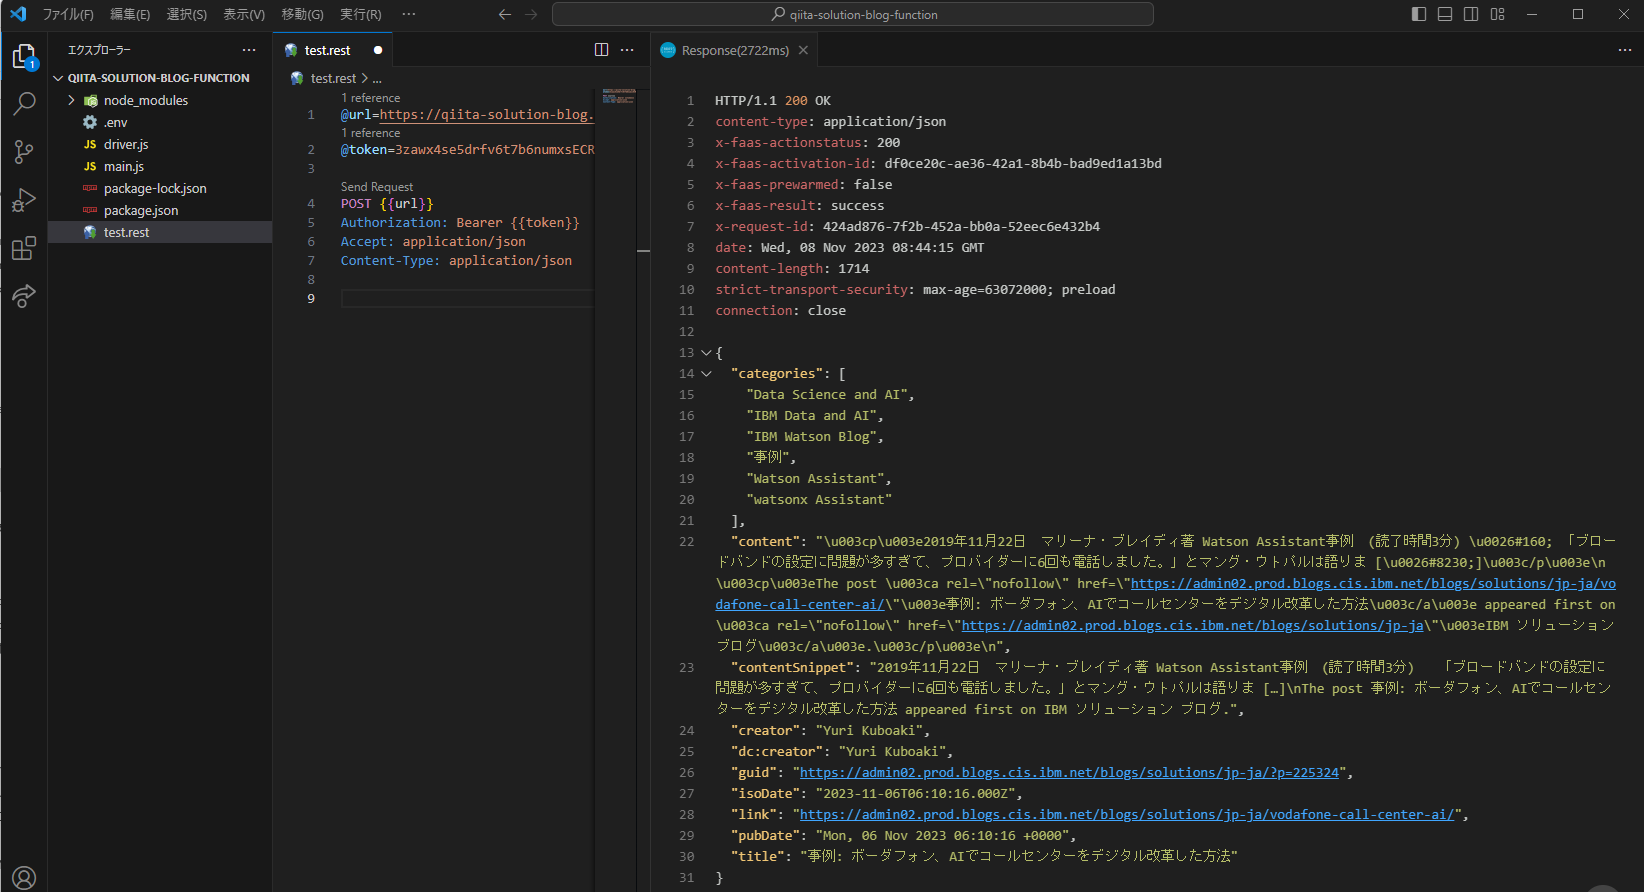Toggle the secondary side bar
Image resolution: width=1644 pixels, height=892 pixels.
click(1471, 14)
